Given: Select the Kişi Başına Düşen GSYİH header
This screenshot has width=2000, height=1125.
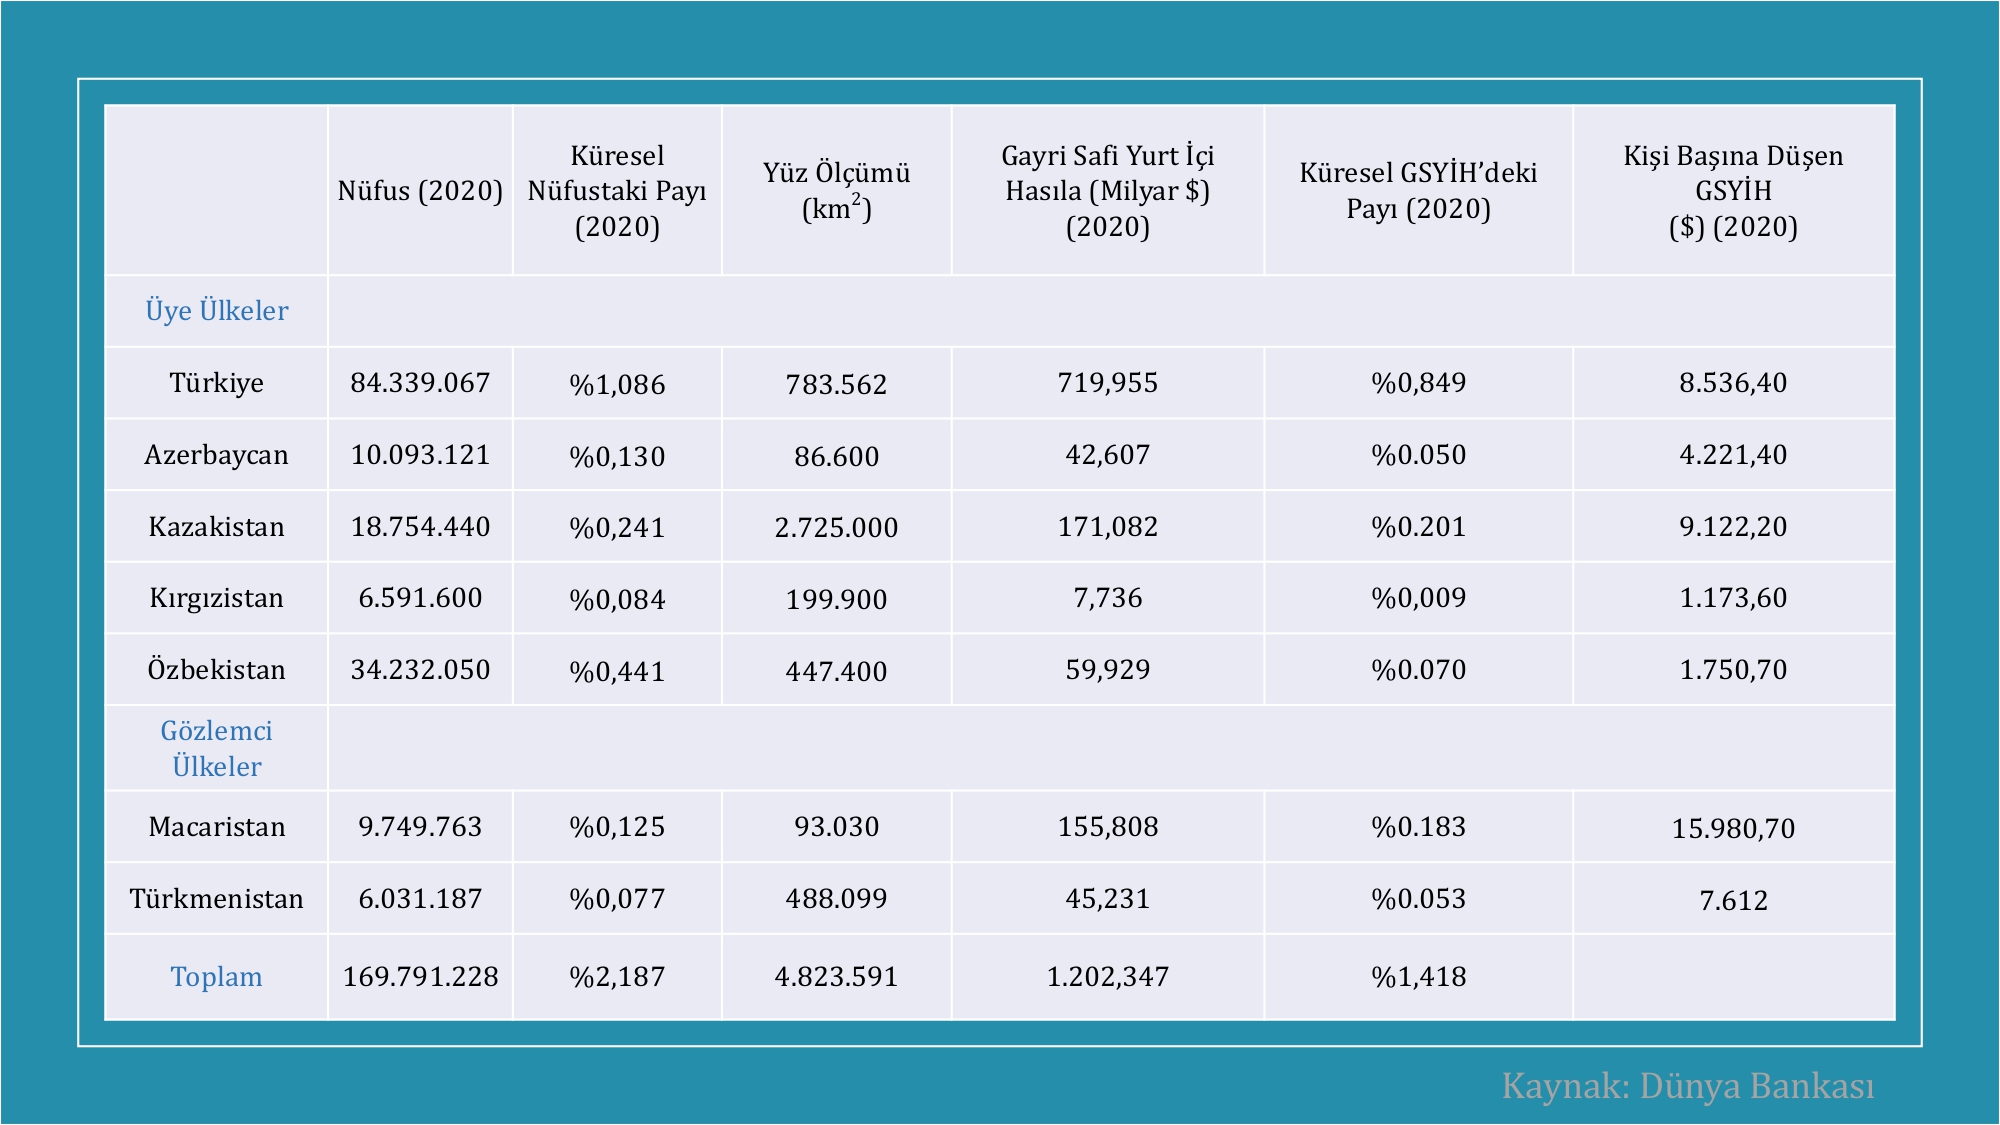Looking at the screenshot, I should pyautogui.click(x=1733, y=191).
